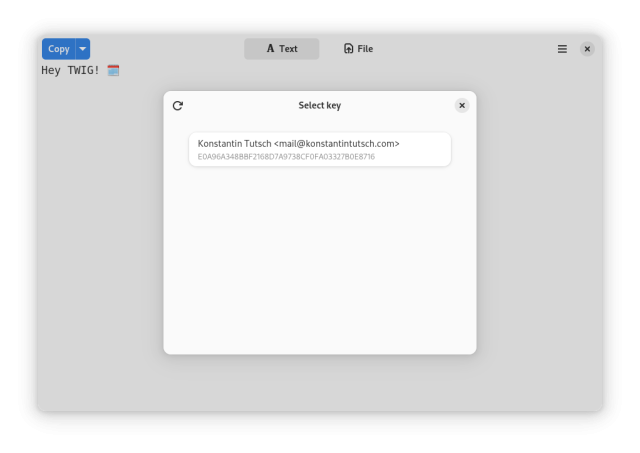This screenshot has width=640, height=453.
Task: Click the "Hey TWIG!" text in the editor
Action: pyautogui.click(x=70, y=71)
